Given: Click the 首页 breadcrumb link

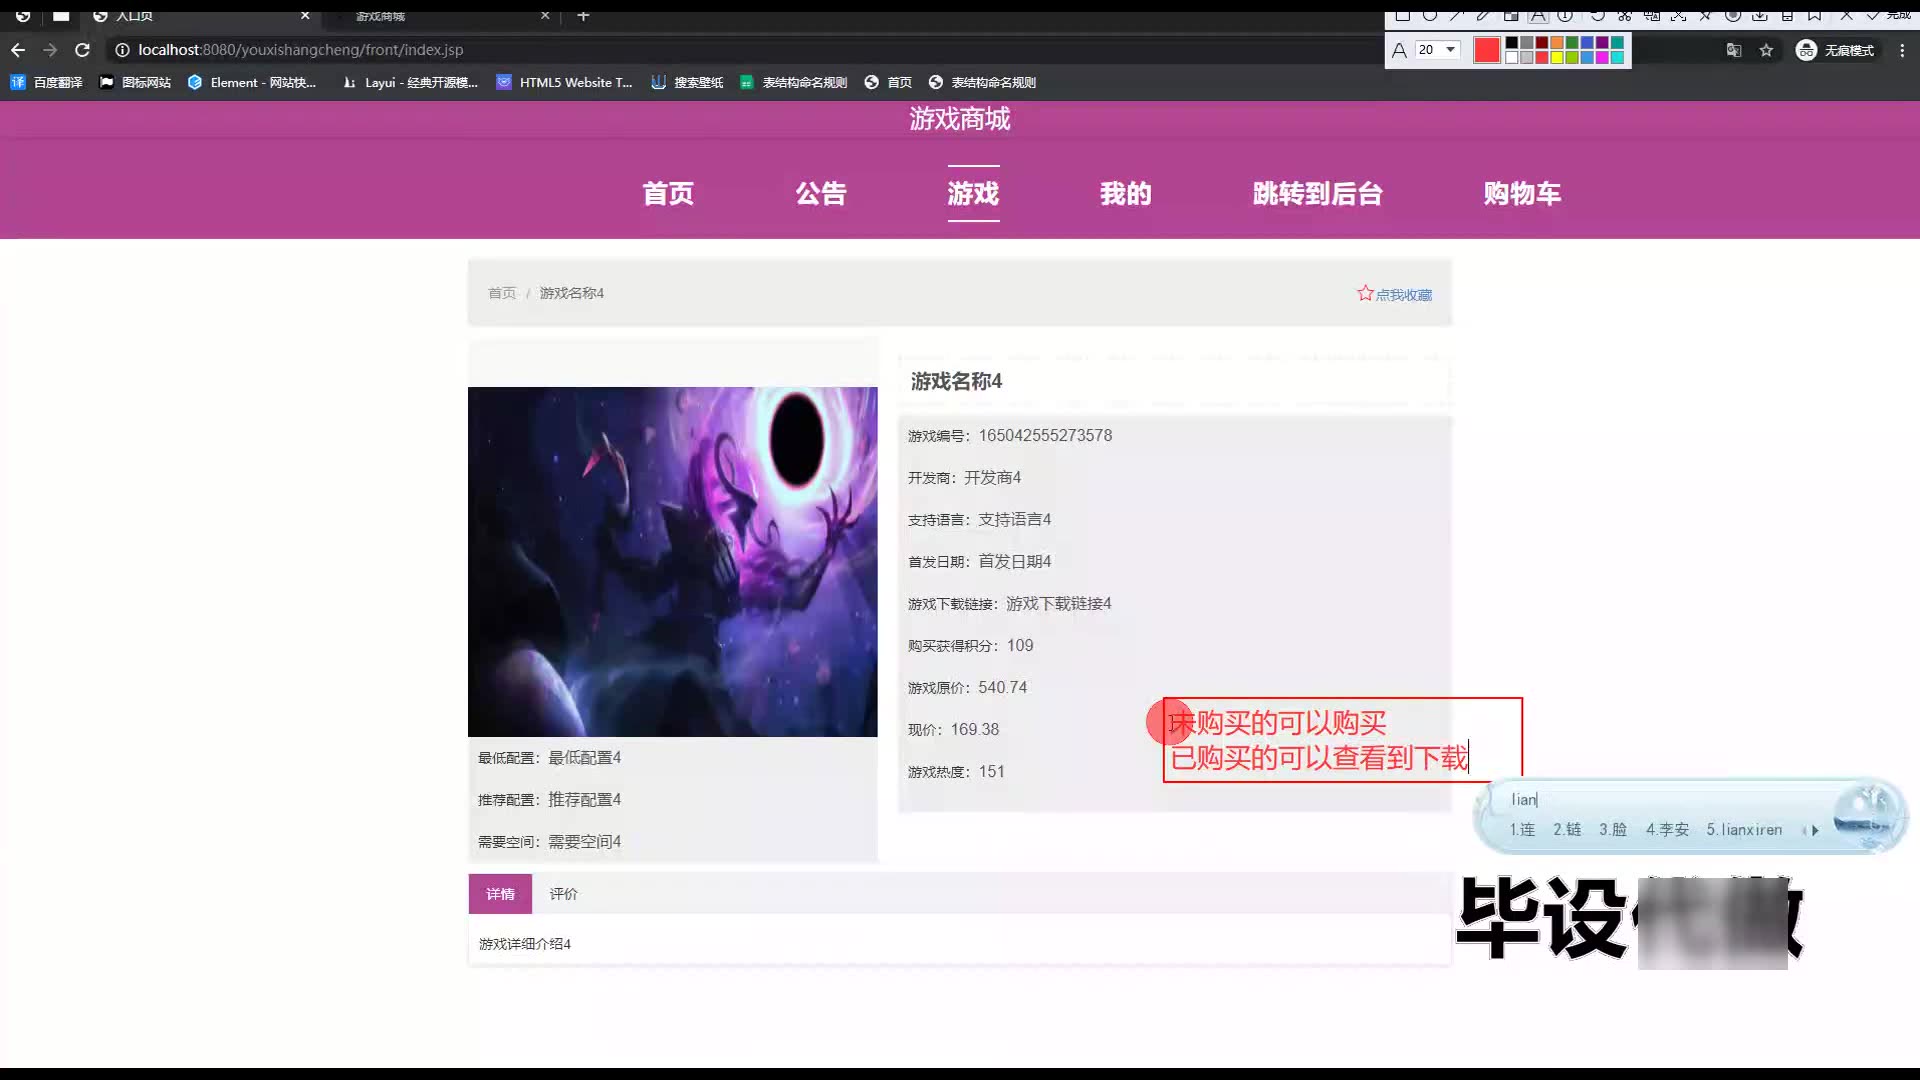Looking at the screenshot, I should [x=502, y=293].
